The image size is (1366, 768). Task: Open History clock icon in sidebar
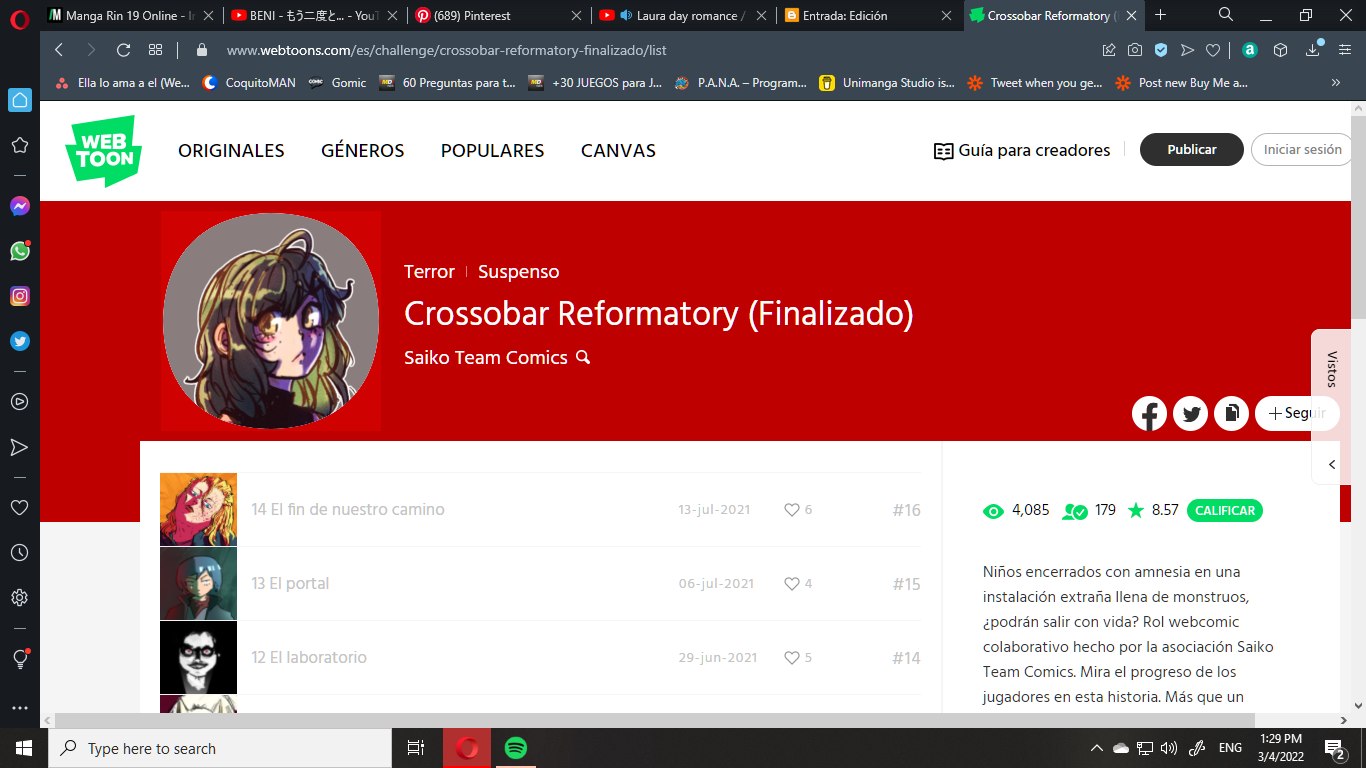[20, 553]
